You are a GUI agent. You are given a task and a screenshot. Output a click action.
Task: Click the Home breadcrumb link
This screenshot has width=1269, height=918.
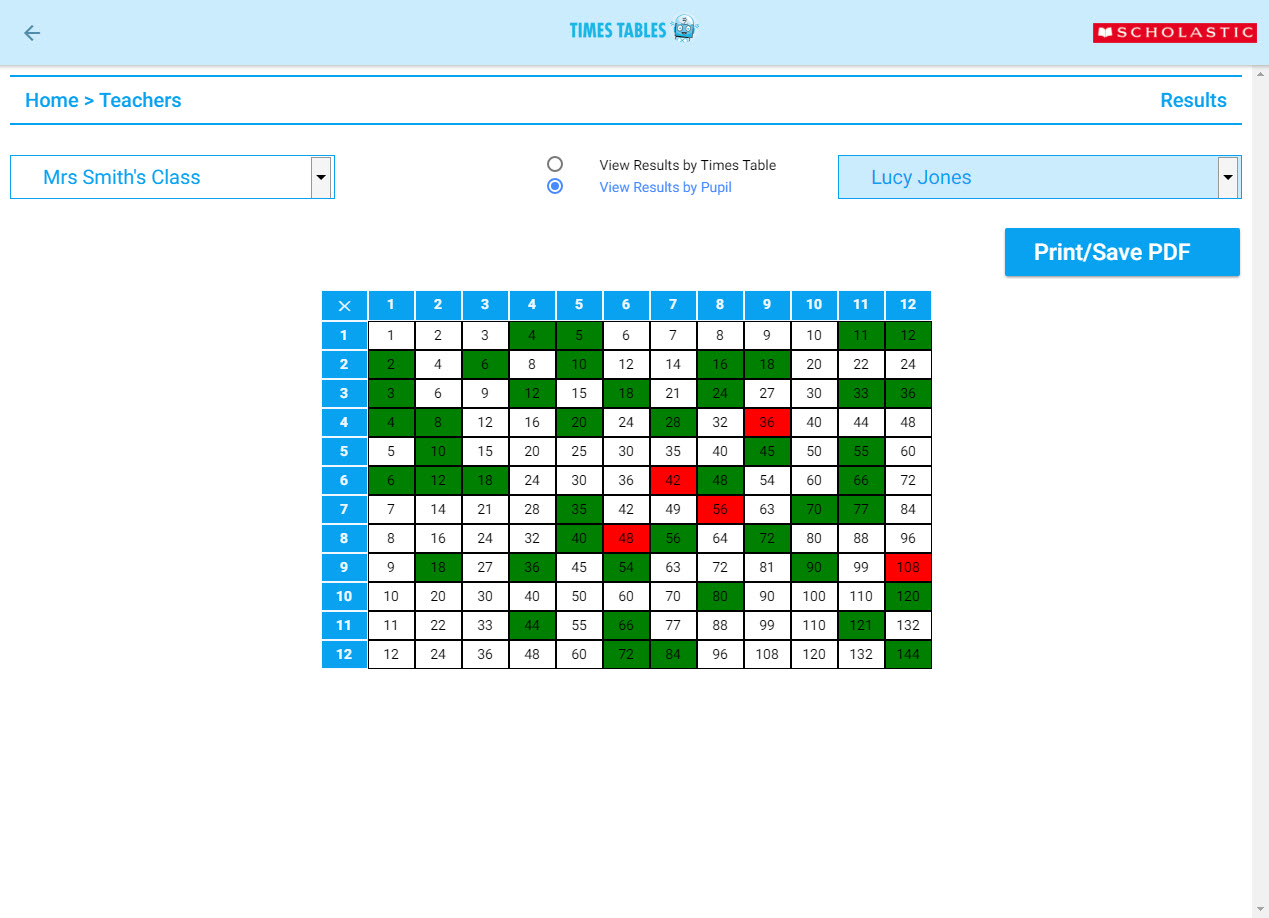point(51,100)
